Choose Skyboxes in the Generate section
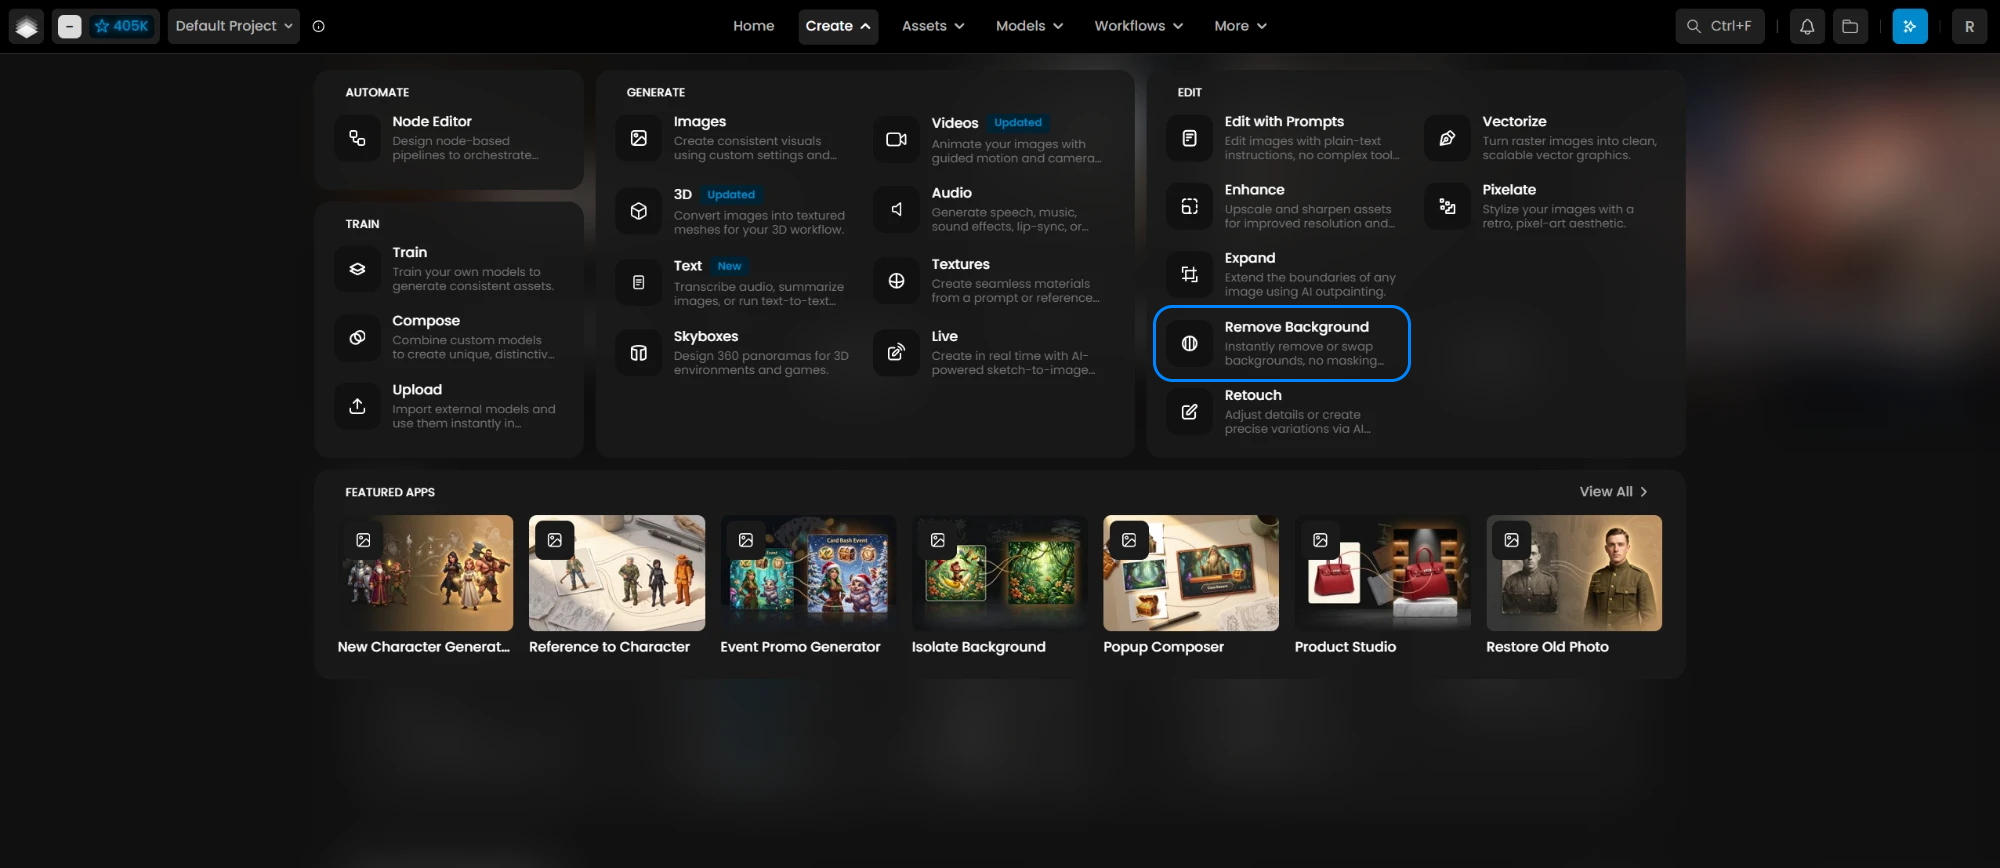Image resolution: width=2000 pixels, height=868 pixels. coord(735,353)
